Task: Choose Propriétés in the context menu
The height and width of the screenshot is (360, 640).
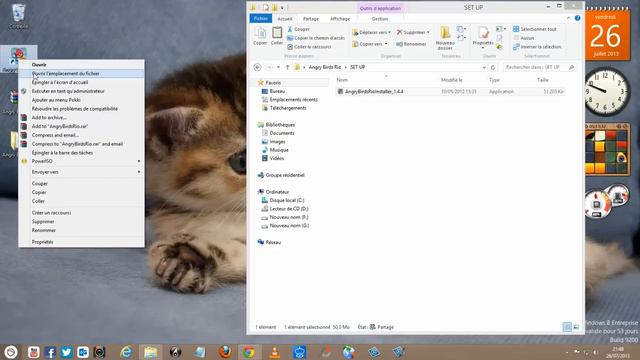Action: point(81,242)
